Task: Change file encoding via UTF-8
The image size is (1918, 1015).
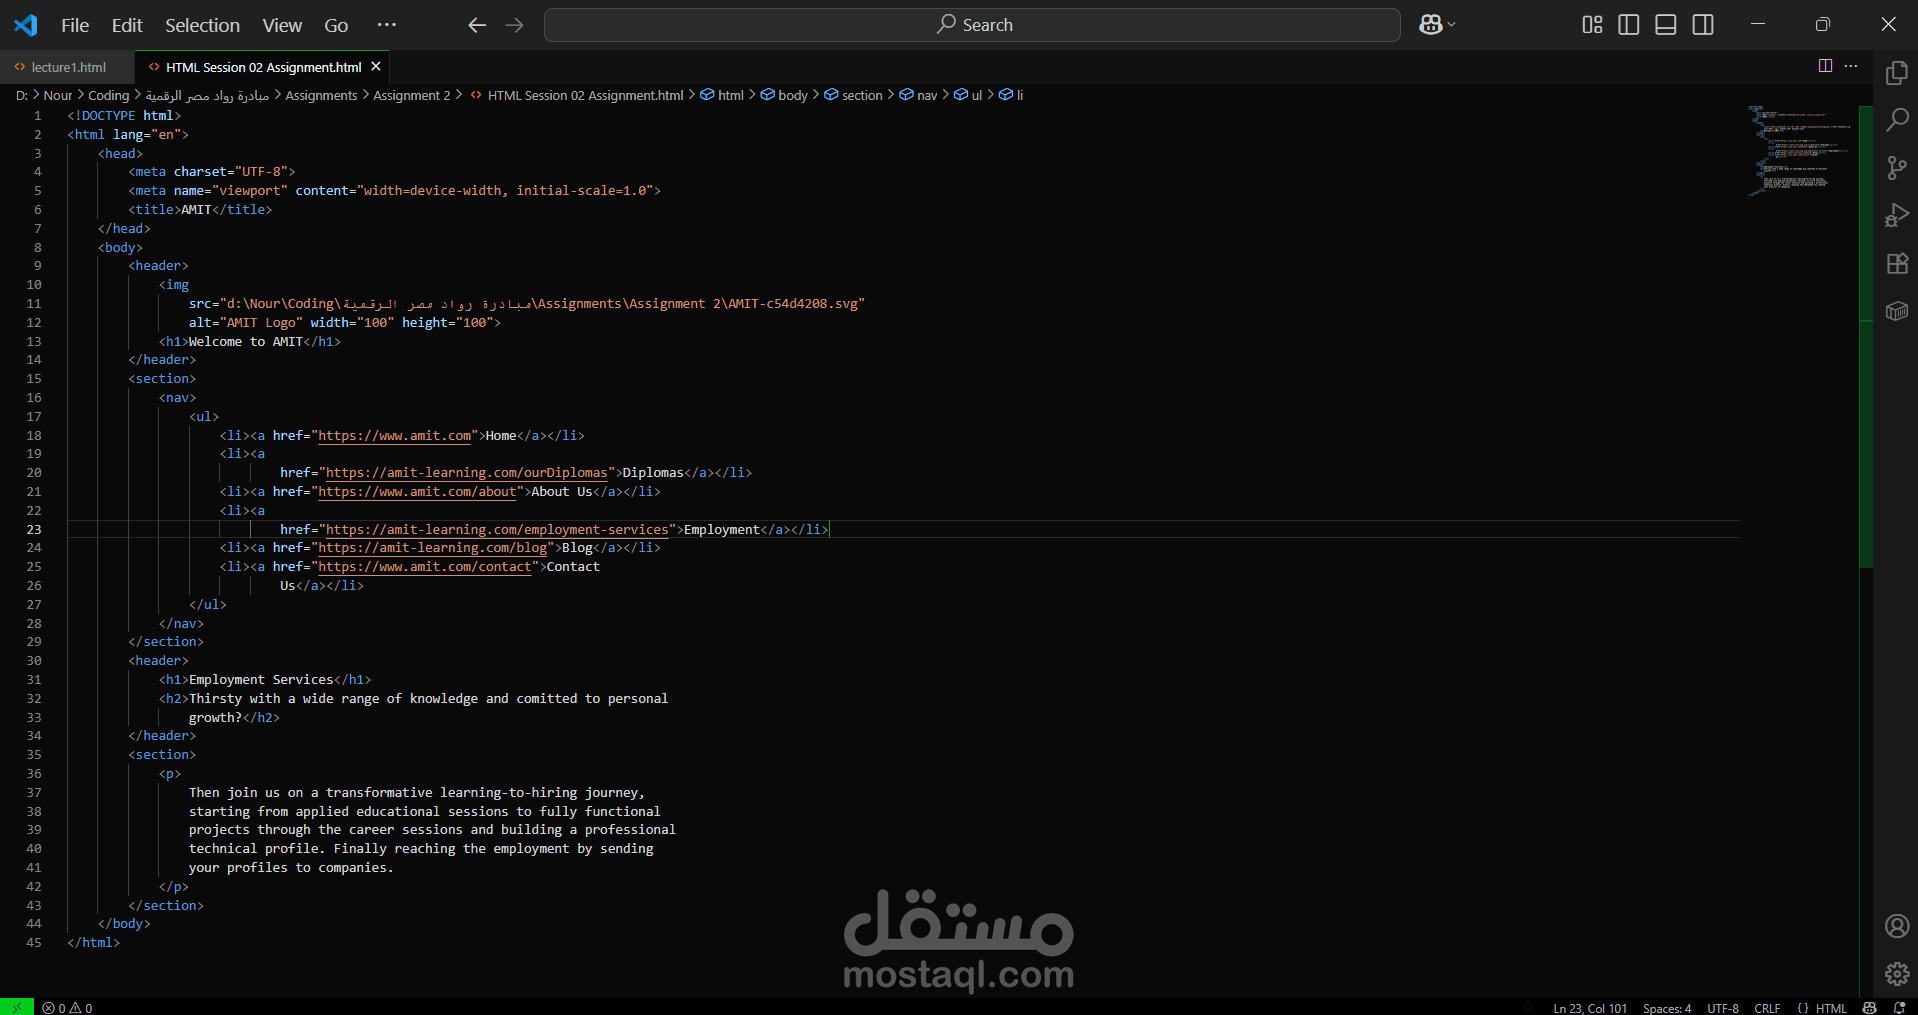Action: tap(1723, 1007)
